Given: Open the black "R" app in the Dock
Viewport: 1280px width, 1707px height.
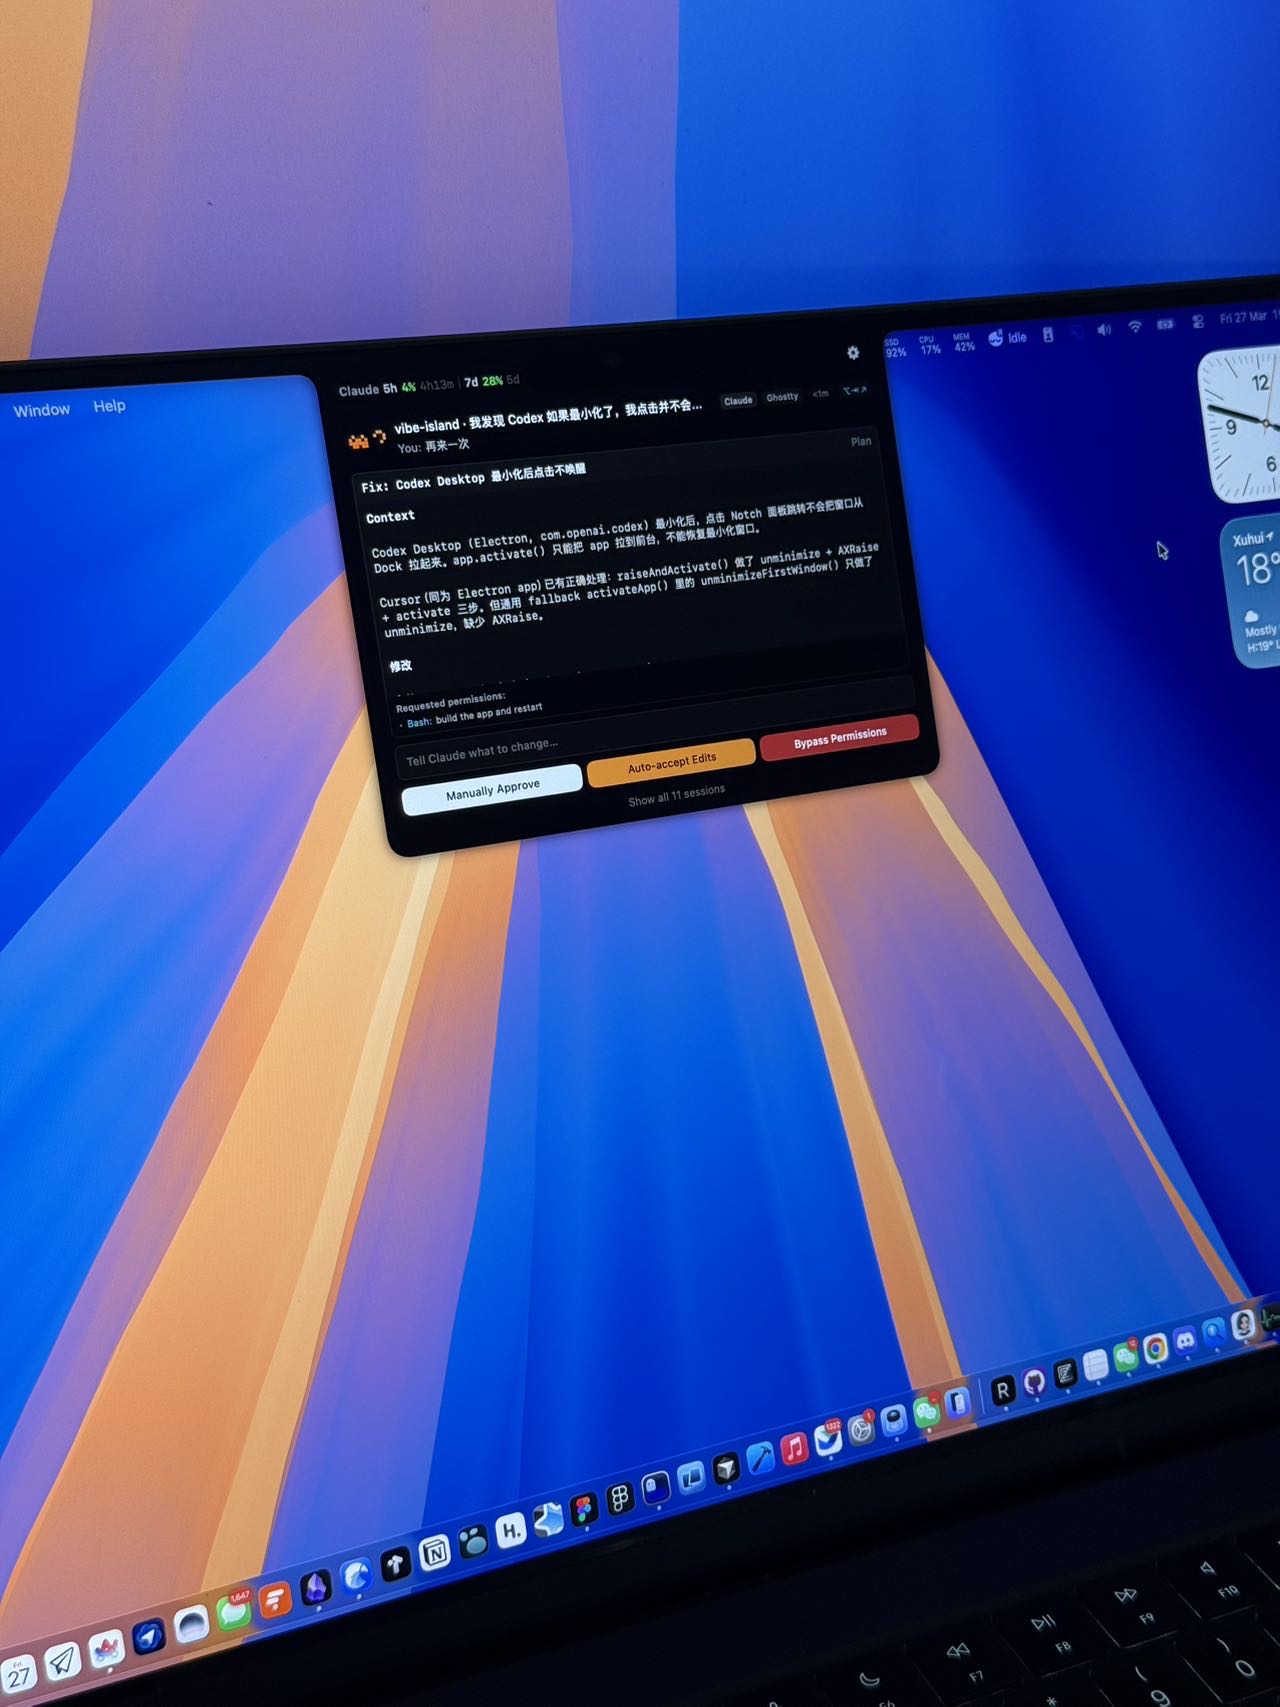Looking at the screenshot, I should (1002, 1389).
